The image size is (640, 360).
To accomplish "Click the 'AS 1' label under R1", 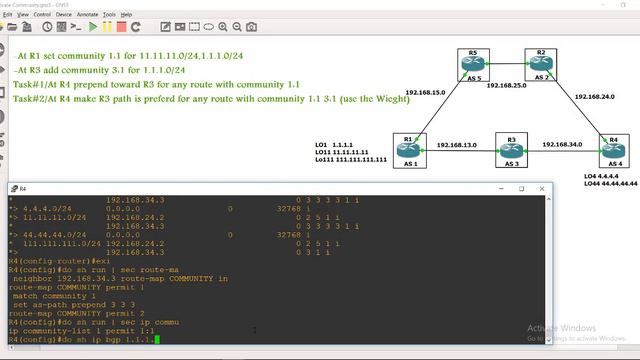I will click(x=410, y=164).
